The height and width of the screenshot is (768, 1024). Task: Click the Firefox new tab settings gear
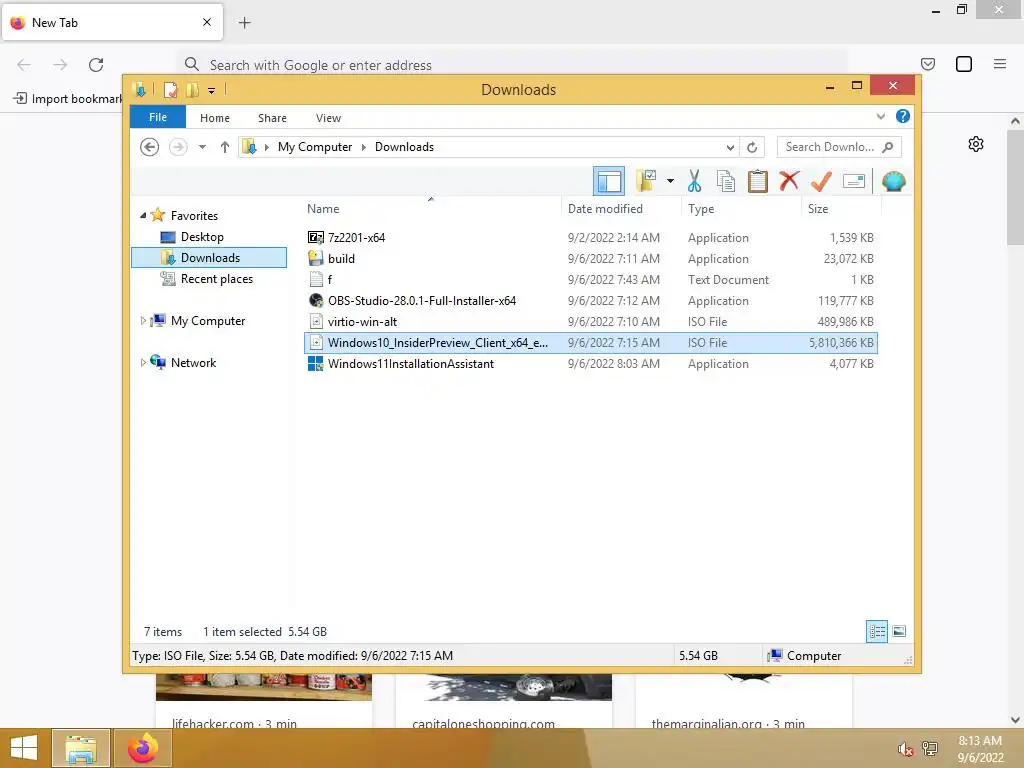(x=976, y=144)
